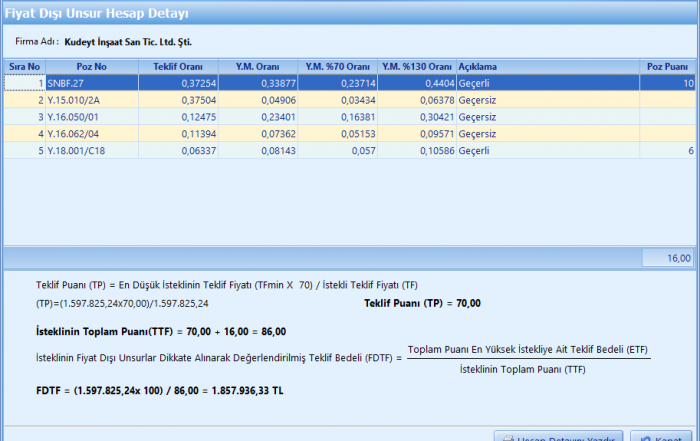The height and width of the screenshot is (441, 700).
Task: Click the Poz Puanı column header
Action: 667,66
